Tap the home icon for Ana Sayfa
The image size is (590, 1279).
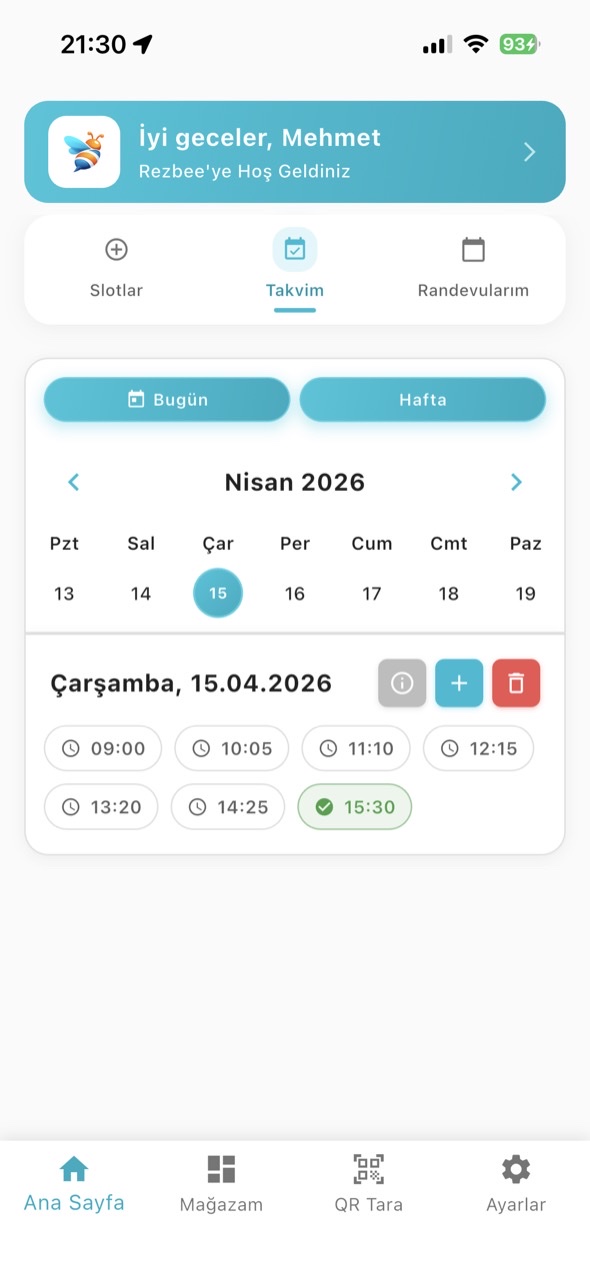click(73, 1166)
